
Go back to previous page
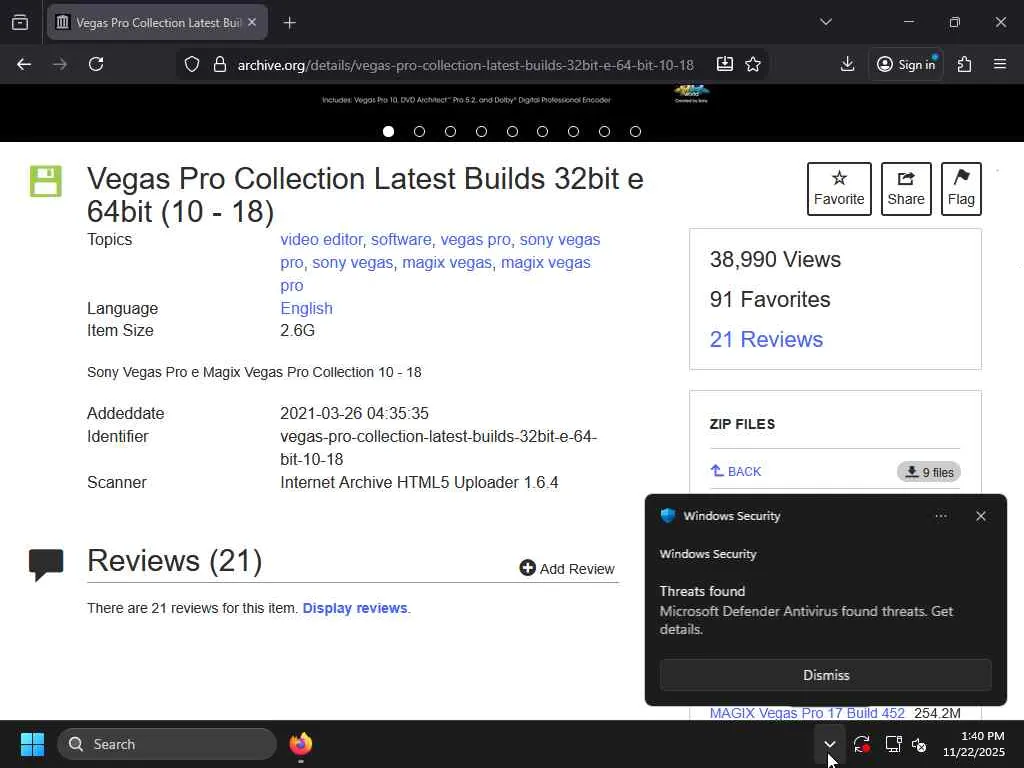(x=24, y=64)
